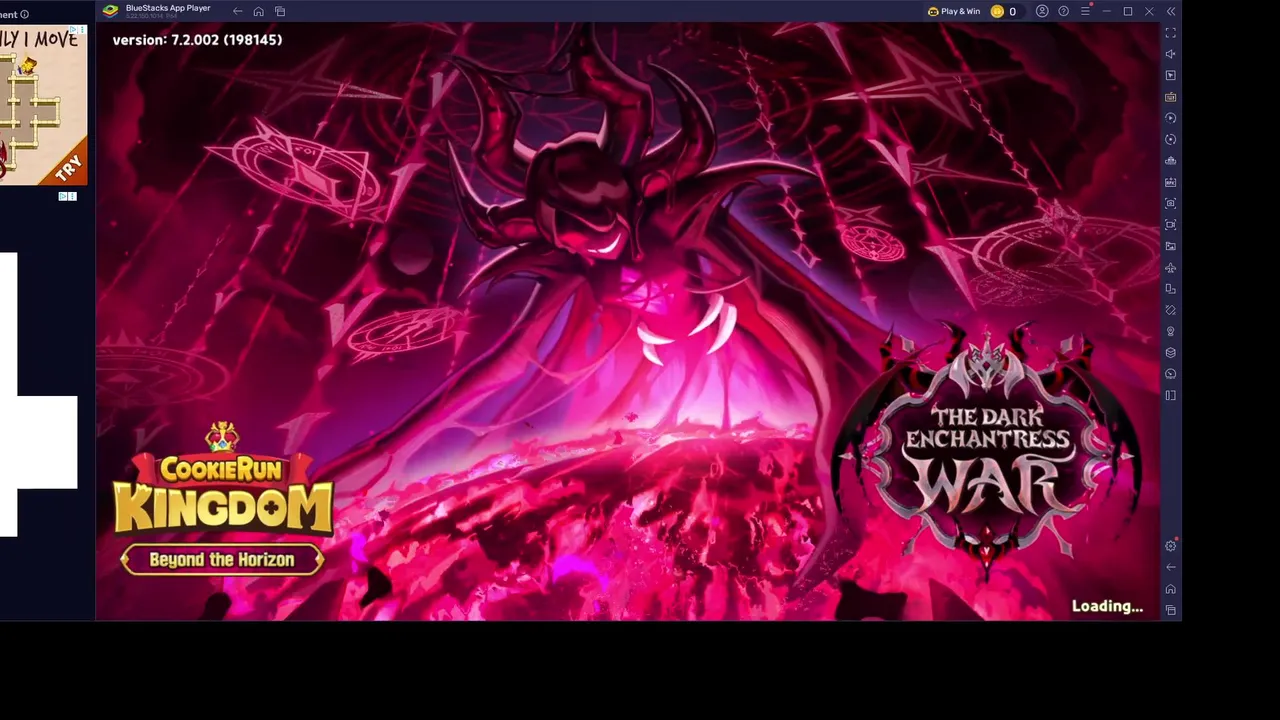This screenshot has width=1280, height=720.
Task: Set location via sidebar pin icon
Action: pyautogui.click(x=1171, y=331)
